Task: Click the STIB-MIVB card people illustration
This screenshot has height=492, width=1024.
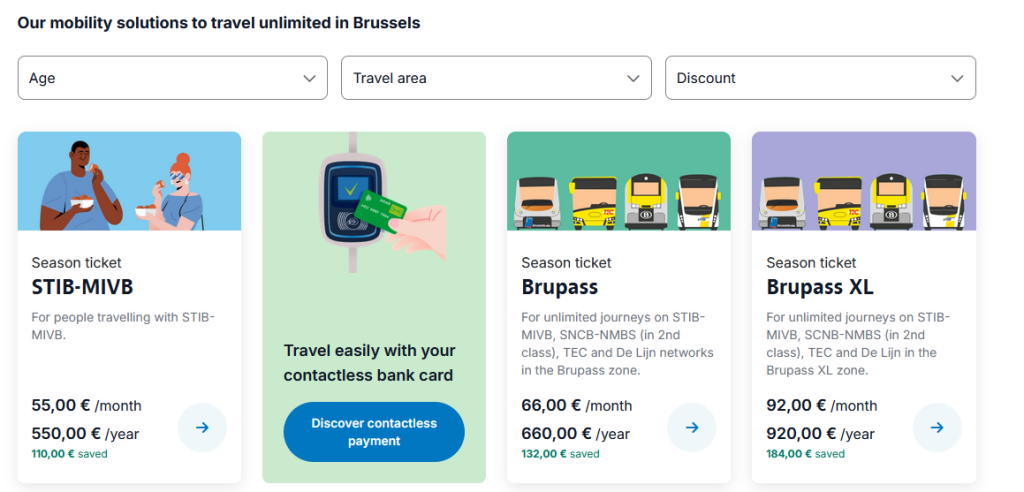Action: pyautogui.click(x=129, y=181)
